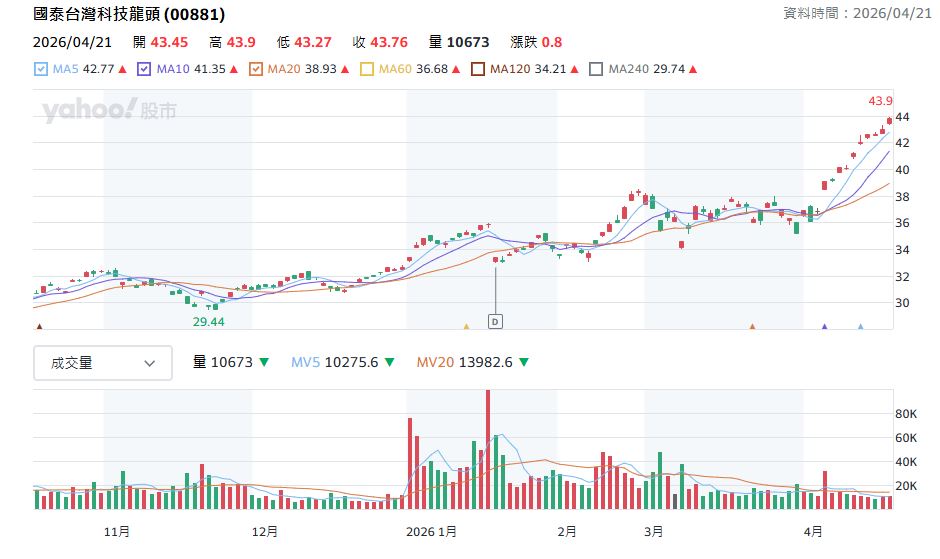Click the 29.44 low price label
This screenshot has width=940, height=559.
[209, 322]
